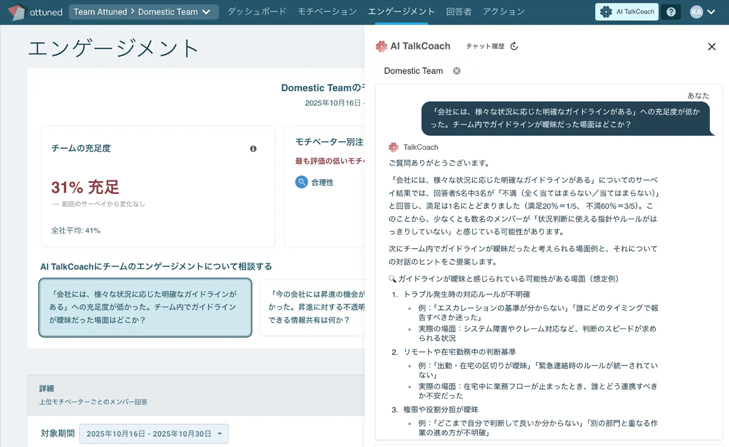
Task: Switch to the モチベーション tab
Action: 327,12
